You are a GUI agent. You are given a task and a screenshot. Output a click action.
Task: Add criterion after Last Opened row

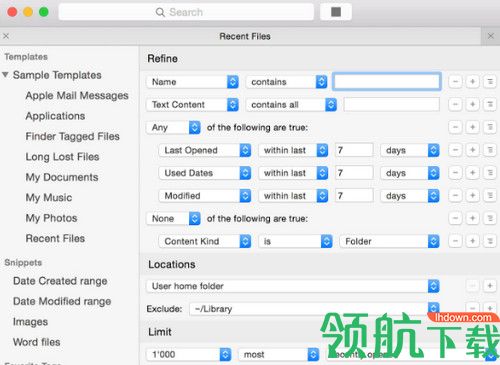(x=472, y=150)
